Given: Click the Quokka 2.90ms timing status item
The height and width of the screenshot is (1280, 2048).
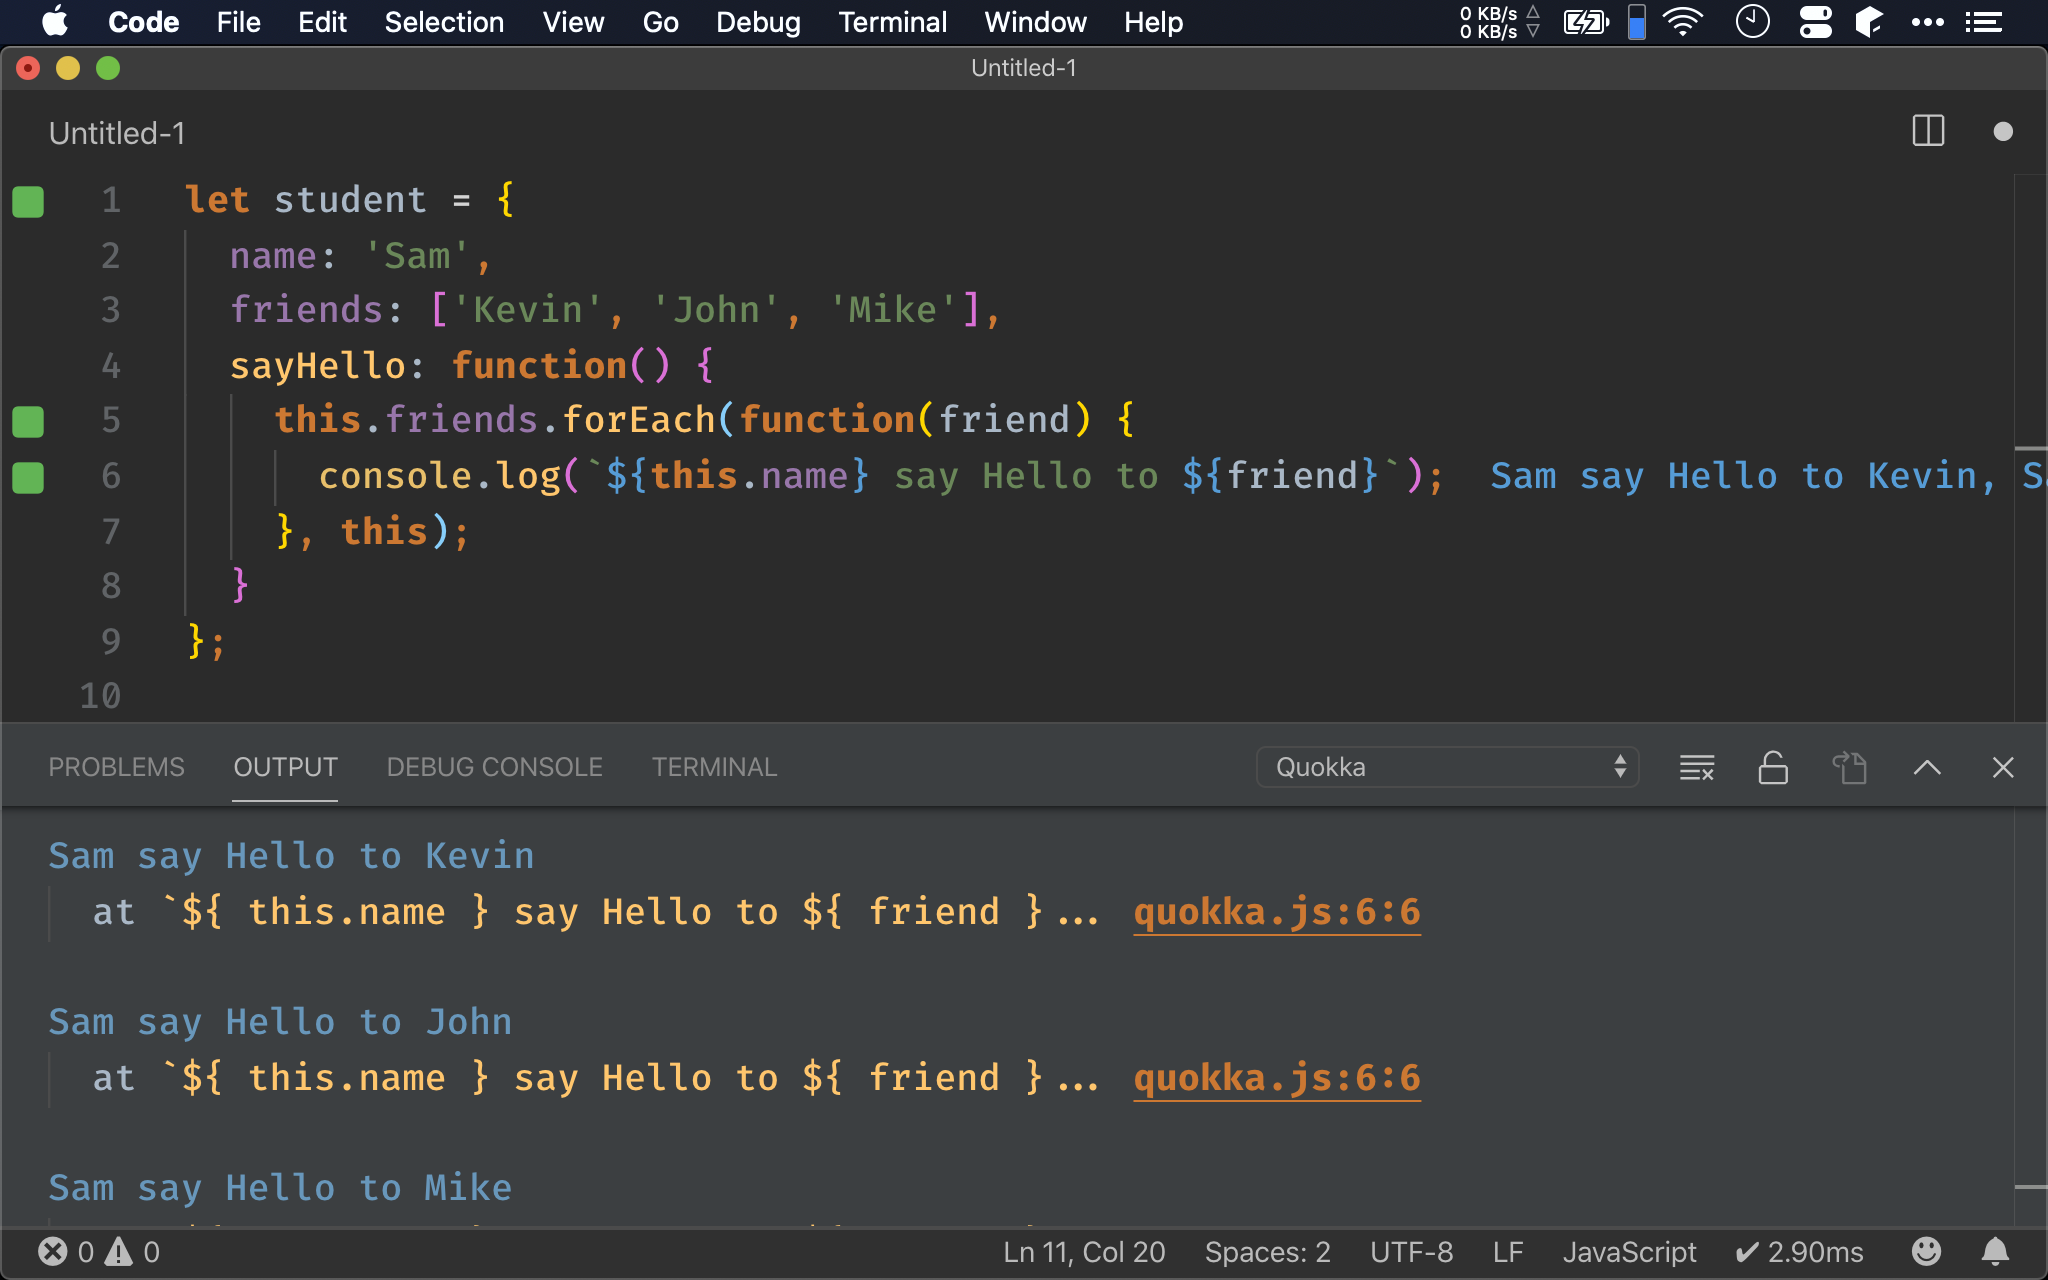Looking at the screenshot, I should pyautogui.click(x=1799, y=1251).
